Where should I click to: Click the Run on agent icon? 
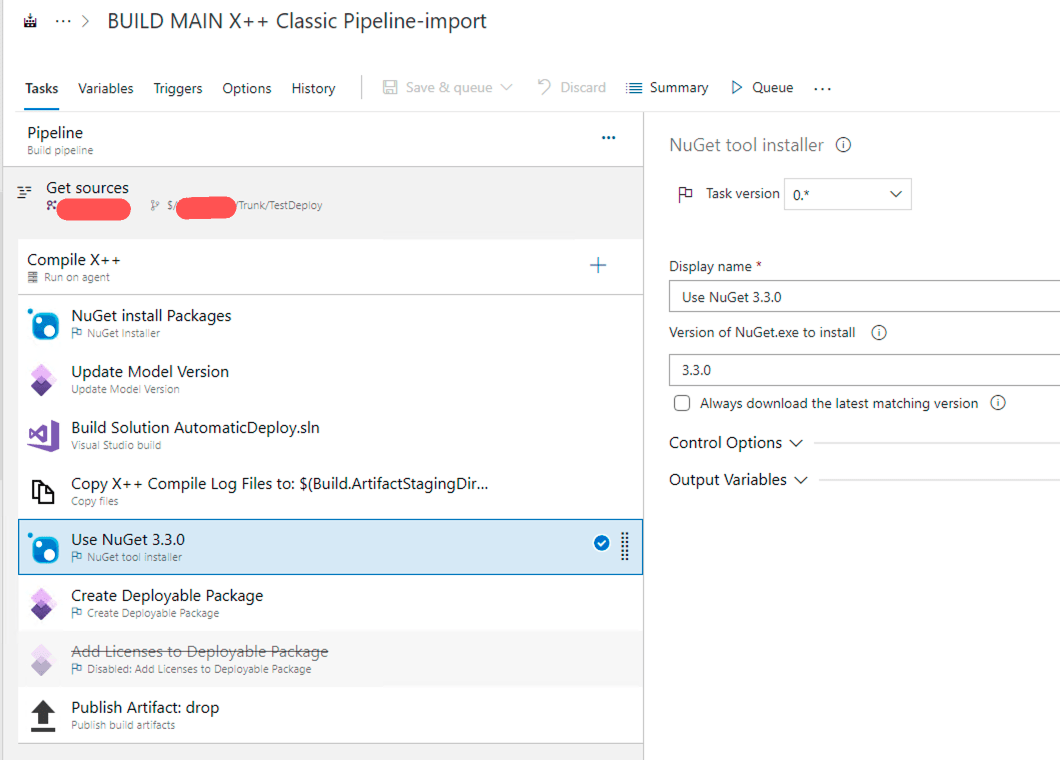pyautogui.click(x=32, y=277)
